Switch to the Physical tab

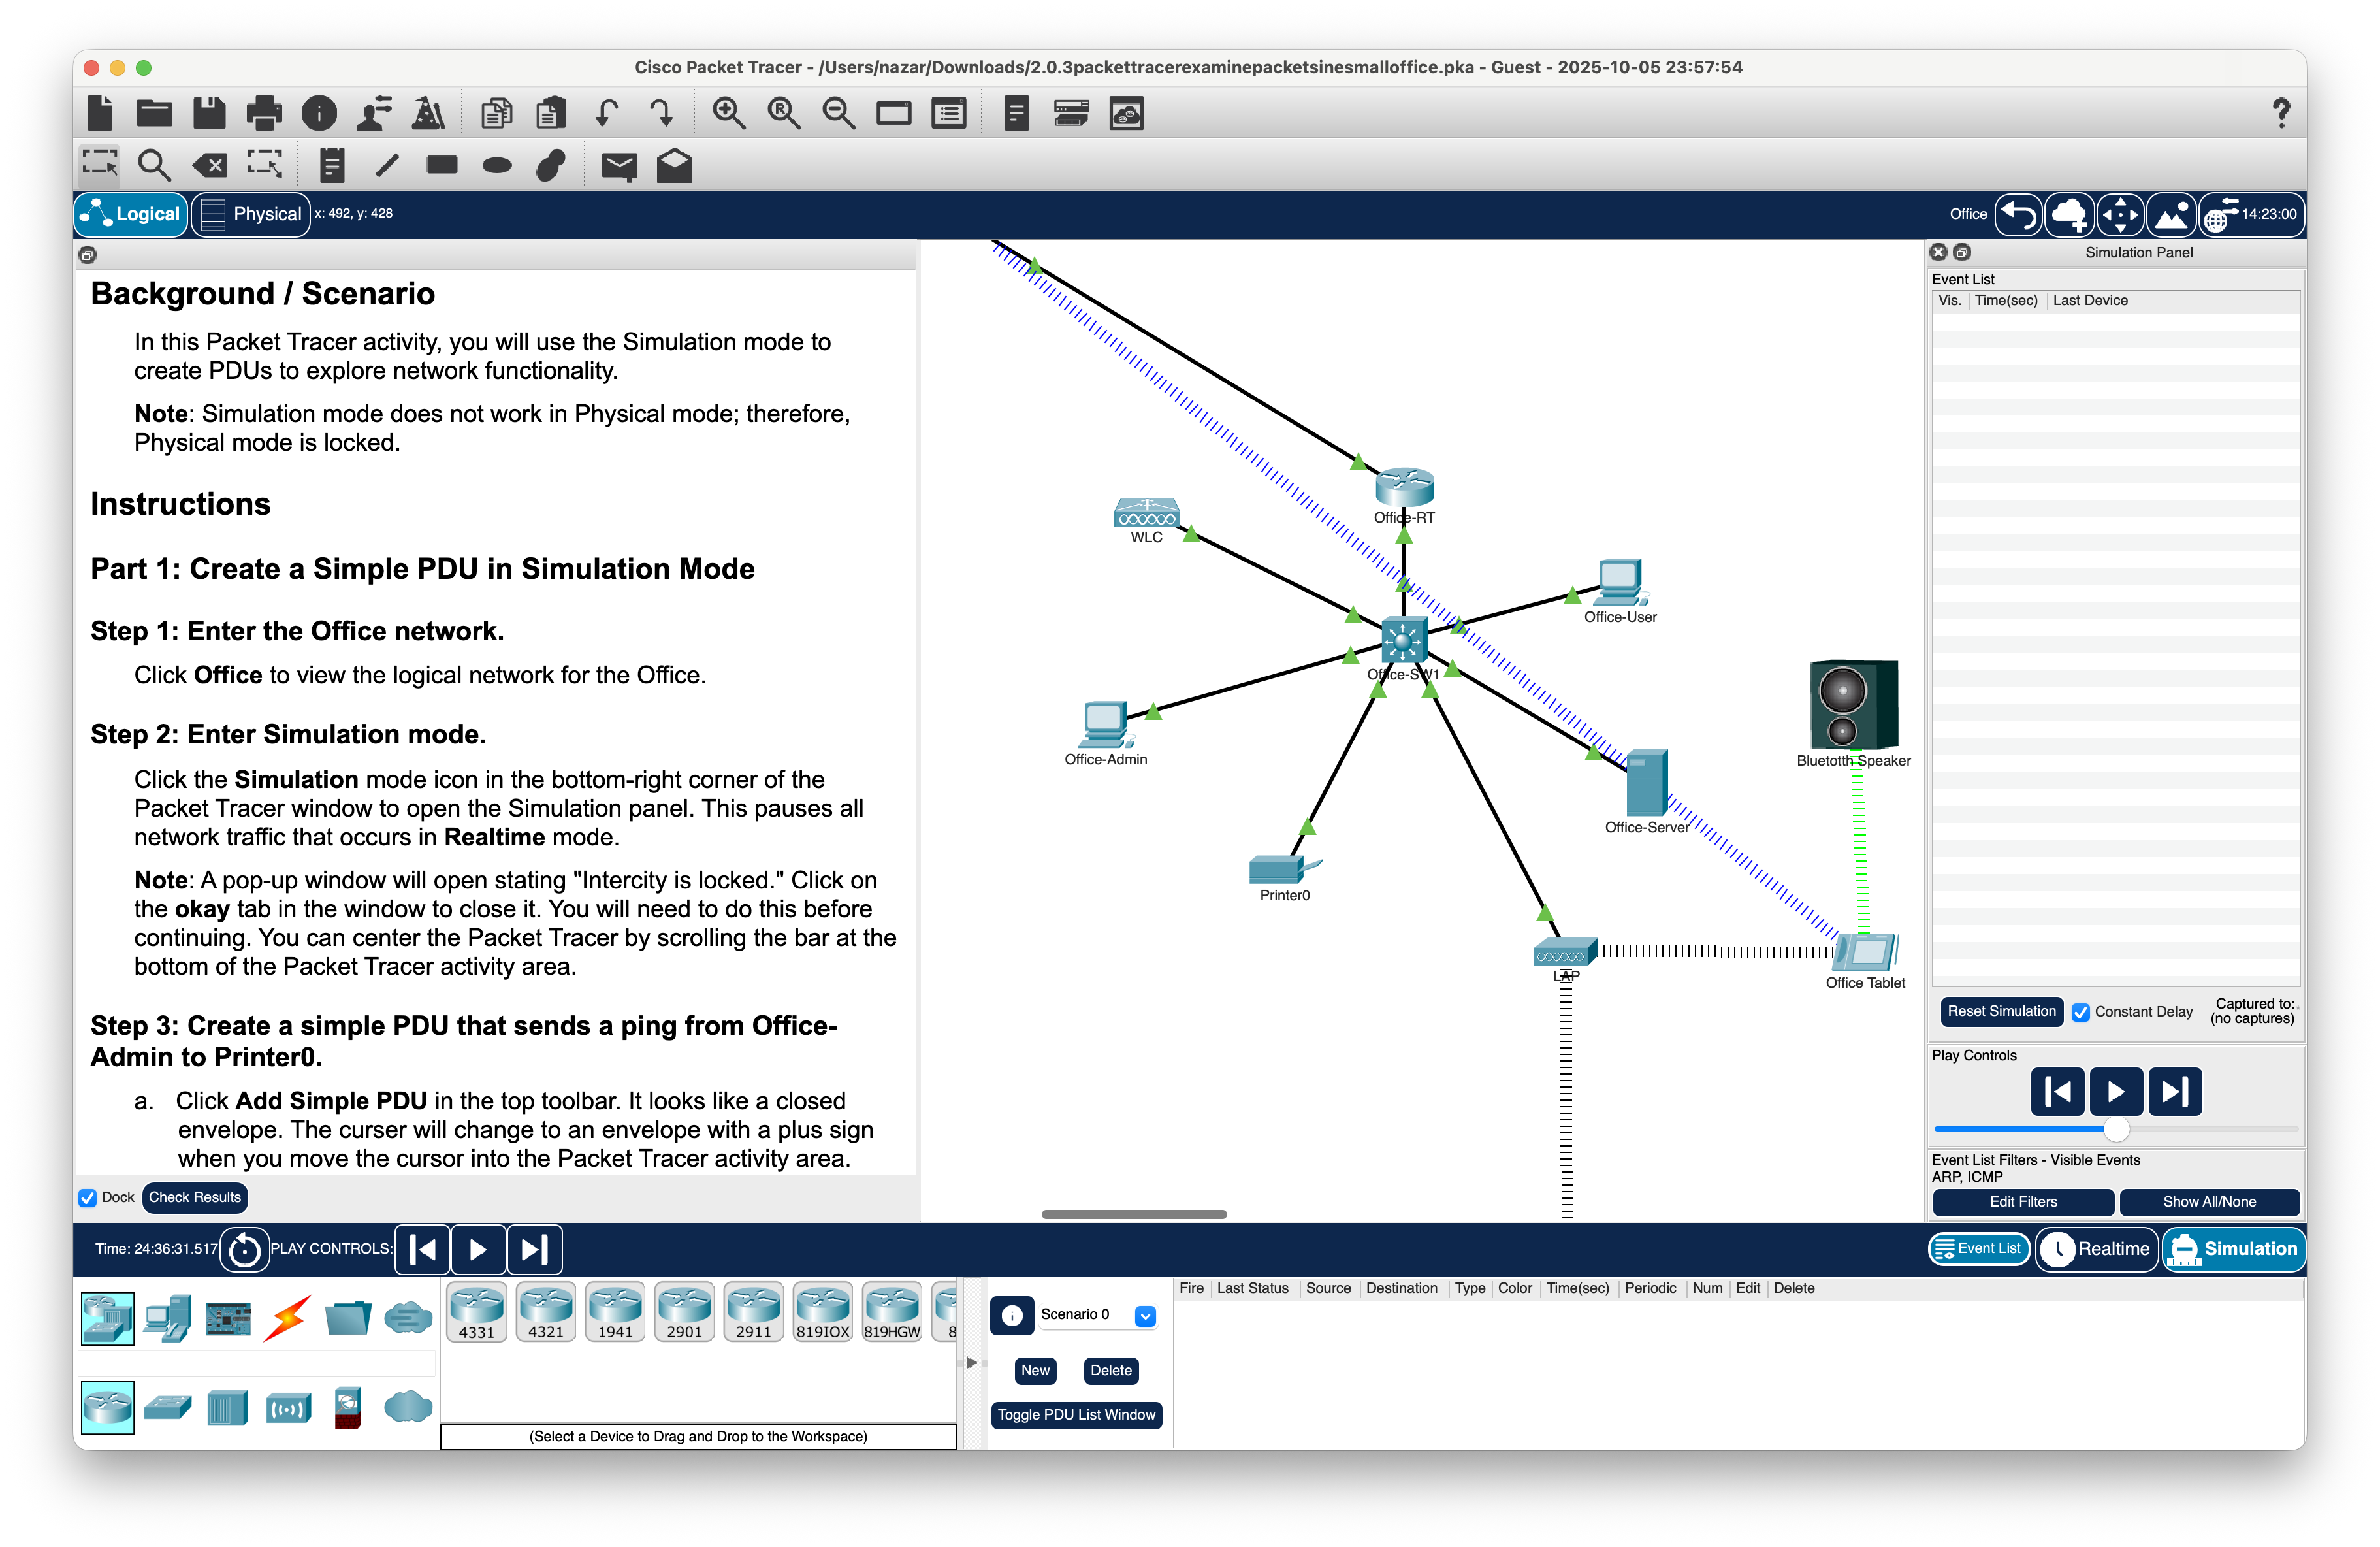pos(250,214)
